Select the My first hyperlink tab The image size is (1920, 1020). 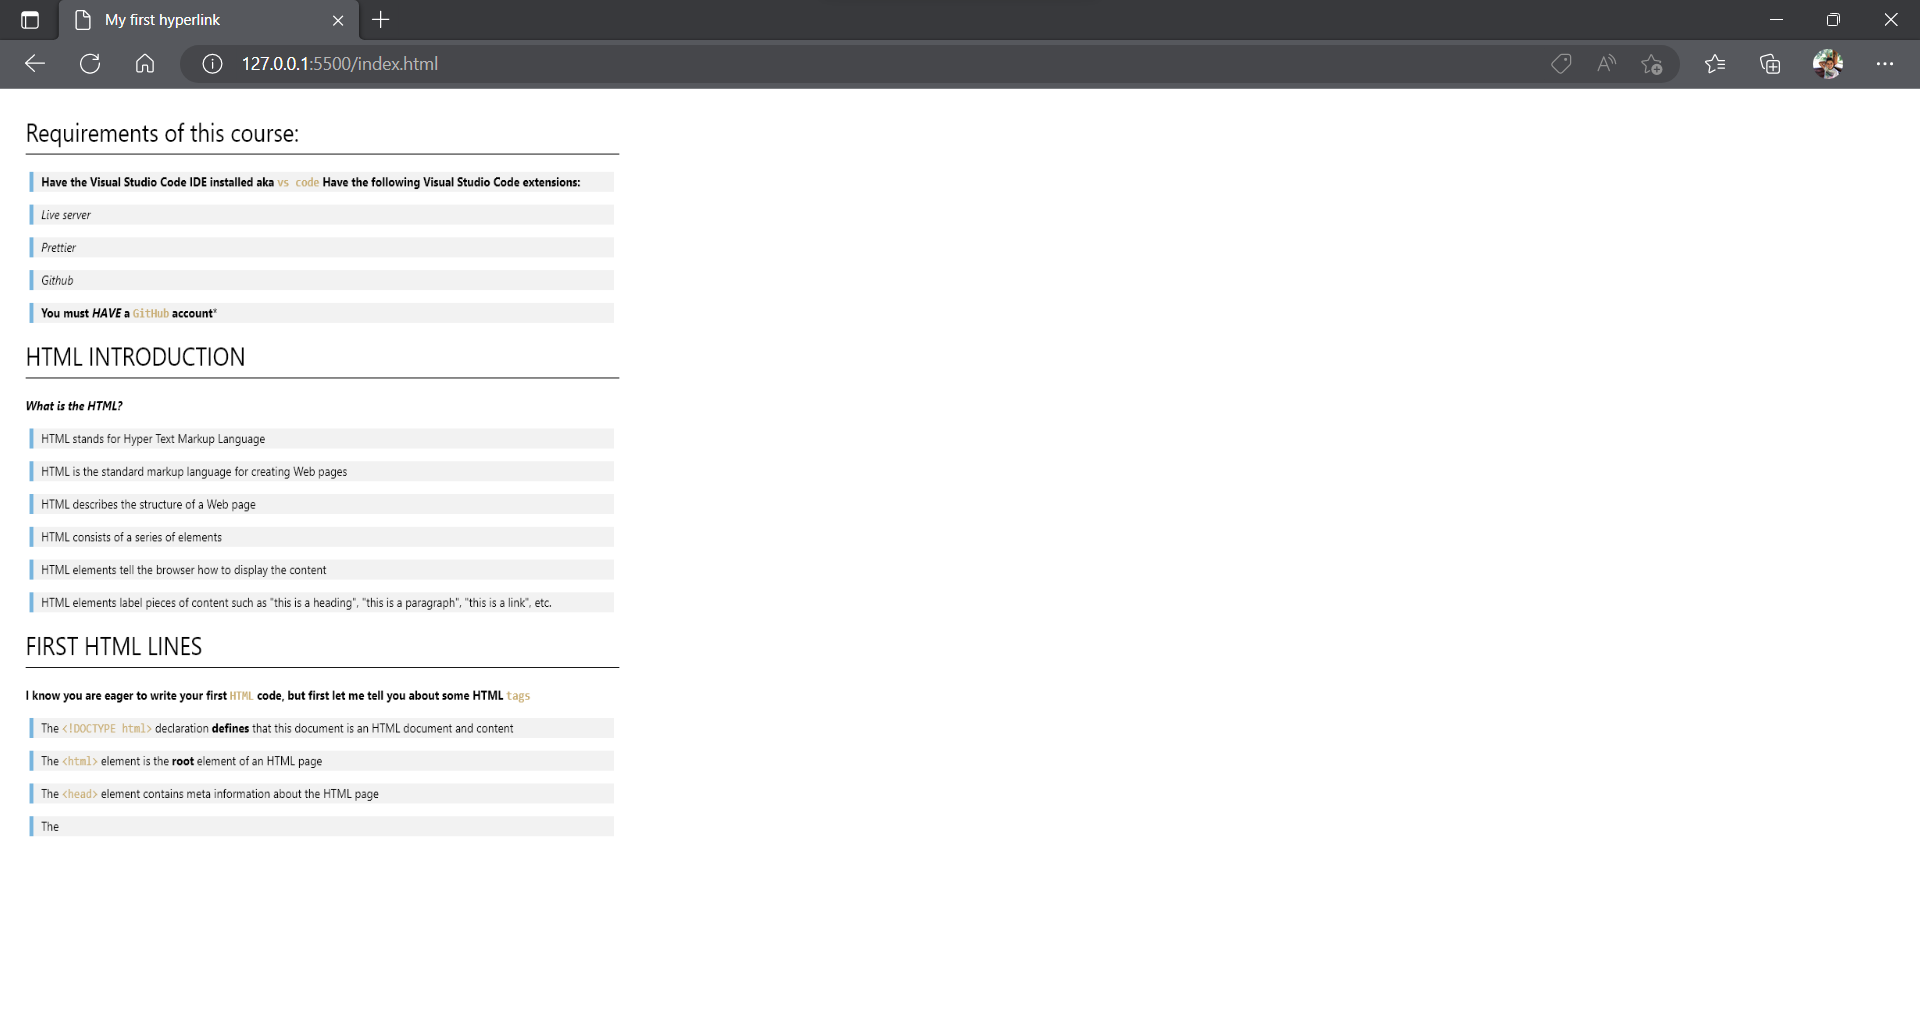(x=208, y=20)
